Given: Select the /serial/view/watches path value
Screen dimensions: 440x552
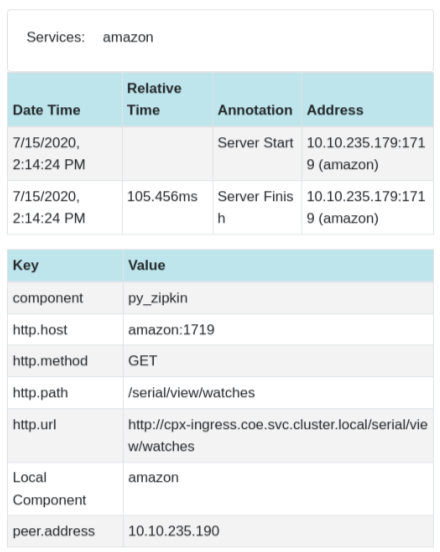Looking at the screenshot, I should [x=191, y=393].
